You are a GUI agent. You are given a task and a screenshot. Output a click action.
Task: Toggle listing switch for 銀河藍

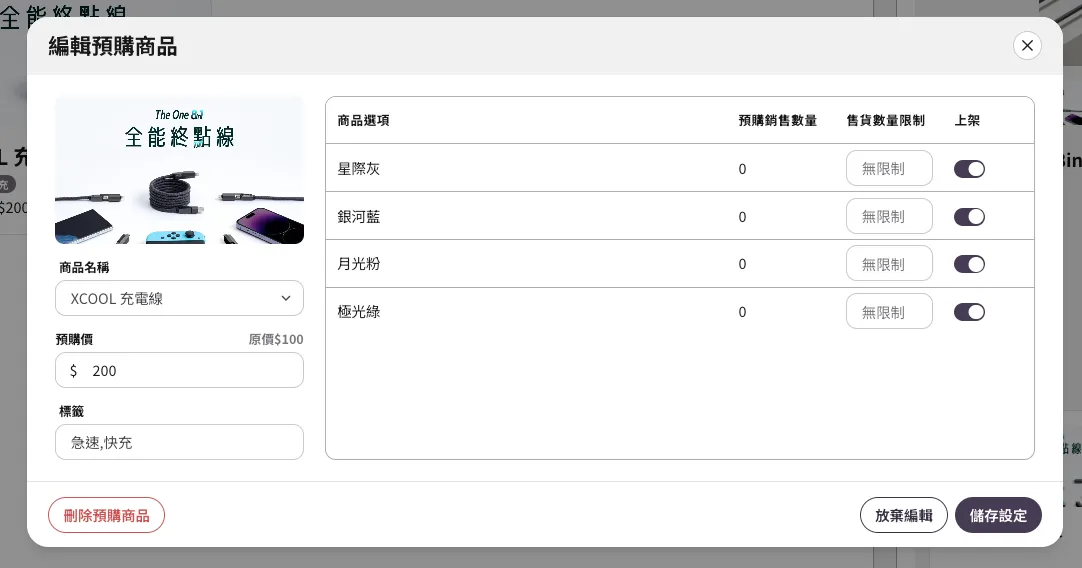[x=969, y=217]
